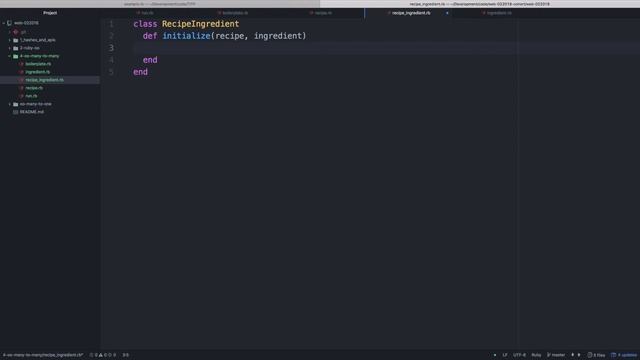Open run.rb in the tree

(31, 96)
